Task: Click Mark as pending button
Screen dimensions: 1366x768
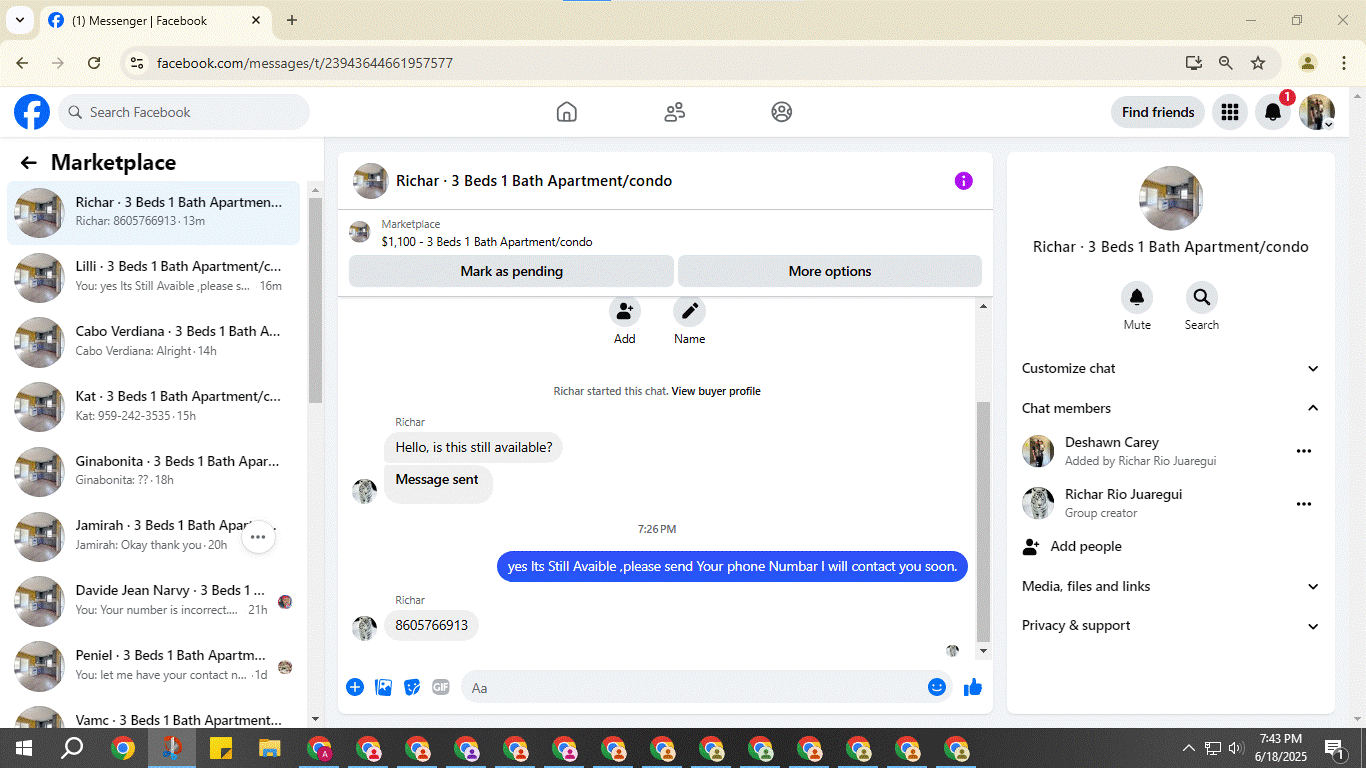Action: (511, 271)
